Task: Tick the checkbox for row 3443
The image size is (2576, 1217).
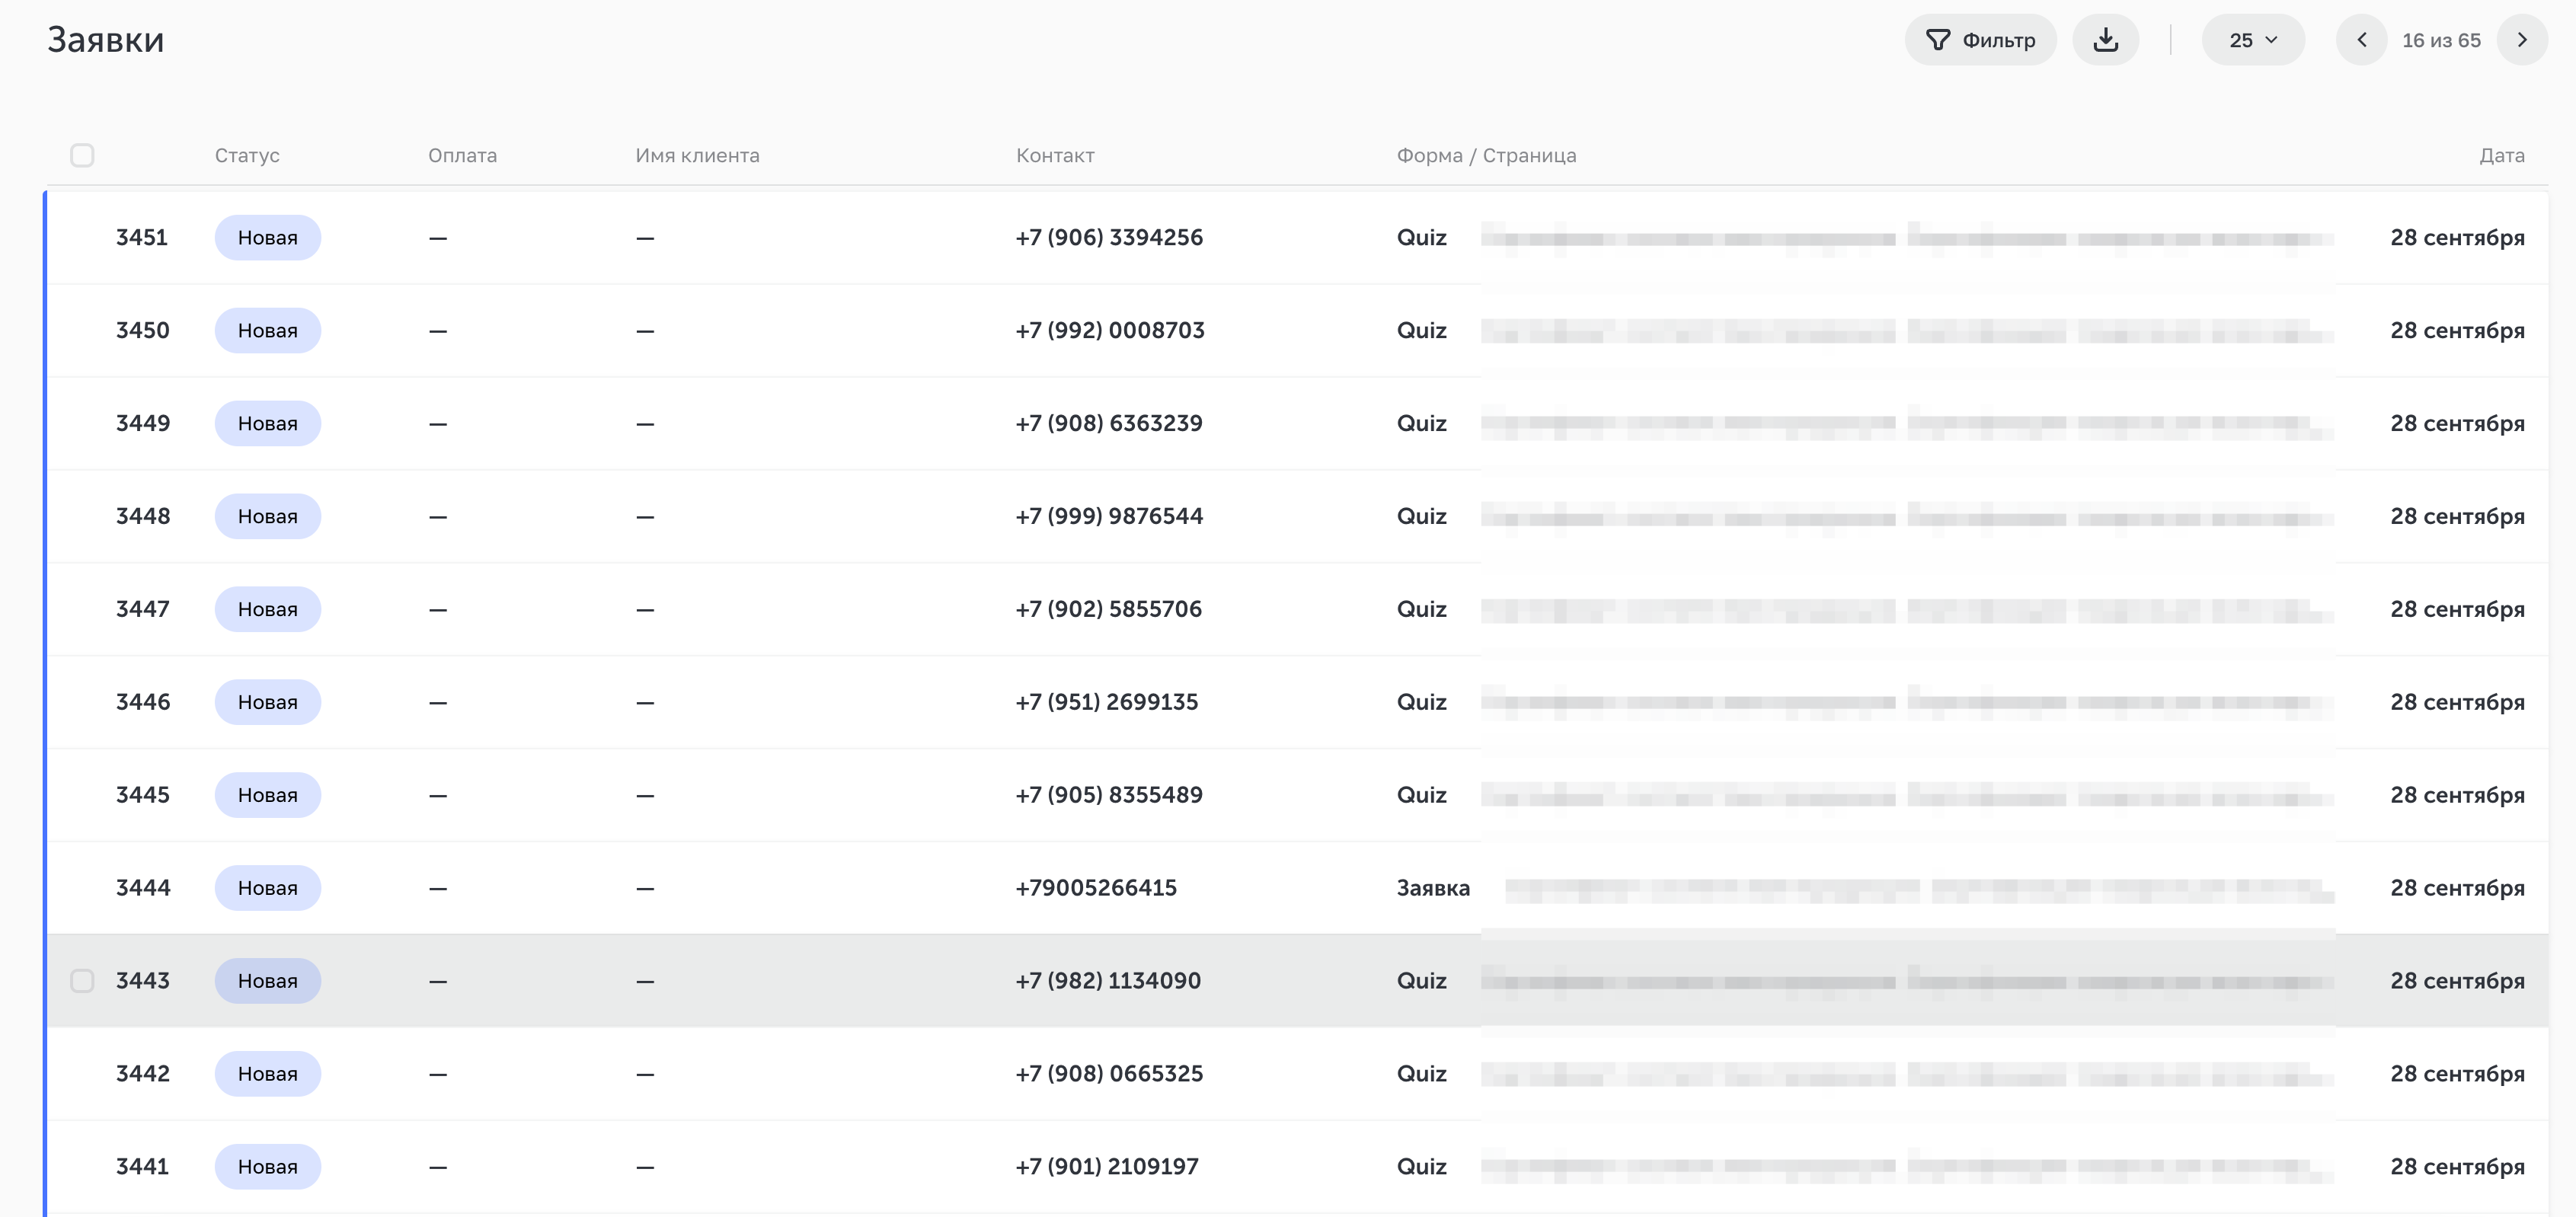Action: tap(82, 980)
